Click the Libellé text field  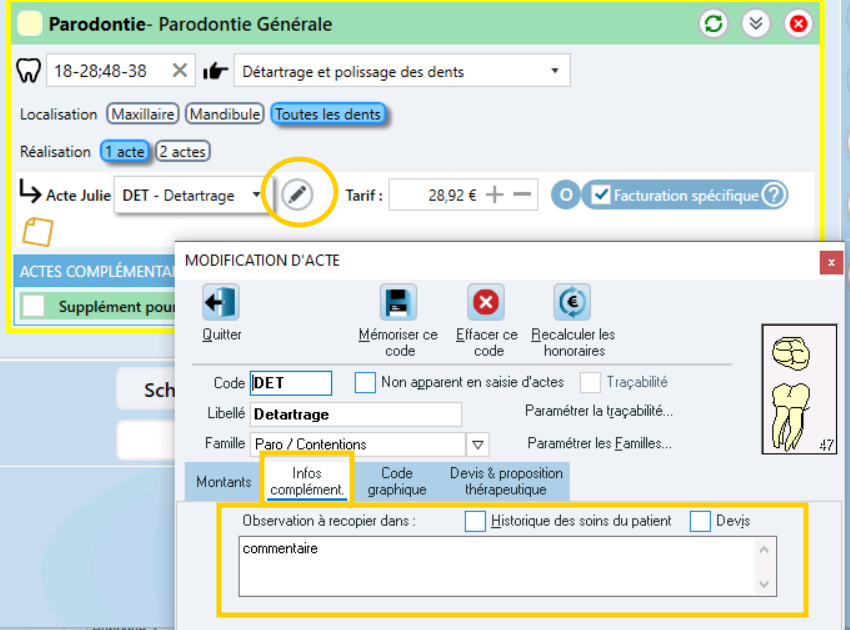click(356, 415)
